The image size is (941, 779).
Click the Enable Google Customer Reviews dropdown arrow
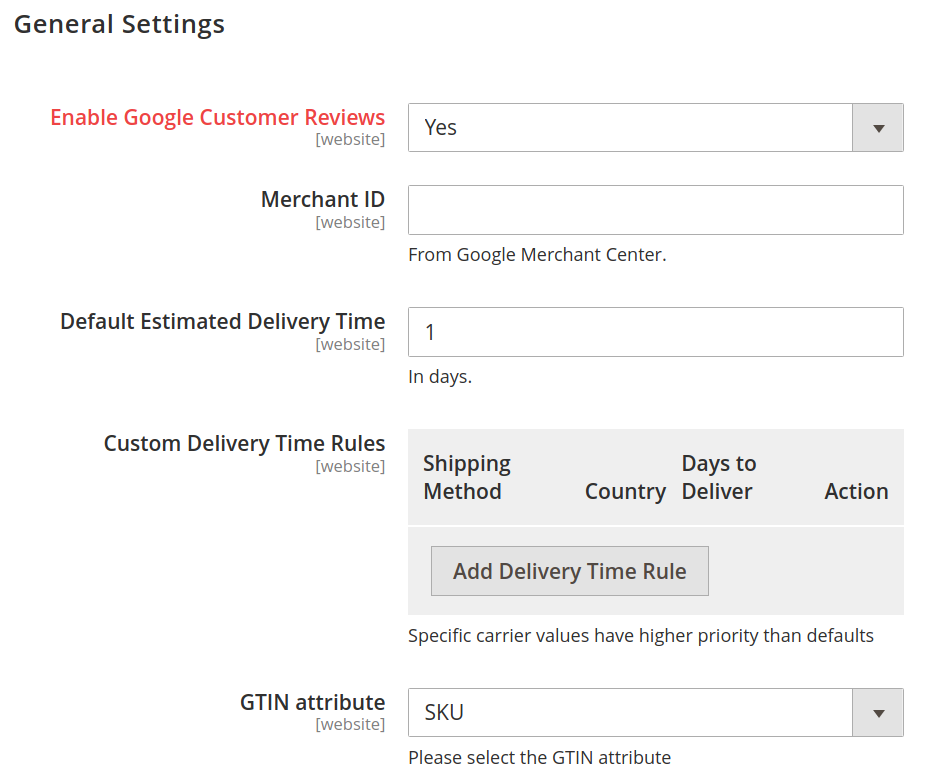878,128
